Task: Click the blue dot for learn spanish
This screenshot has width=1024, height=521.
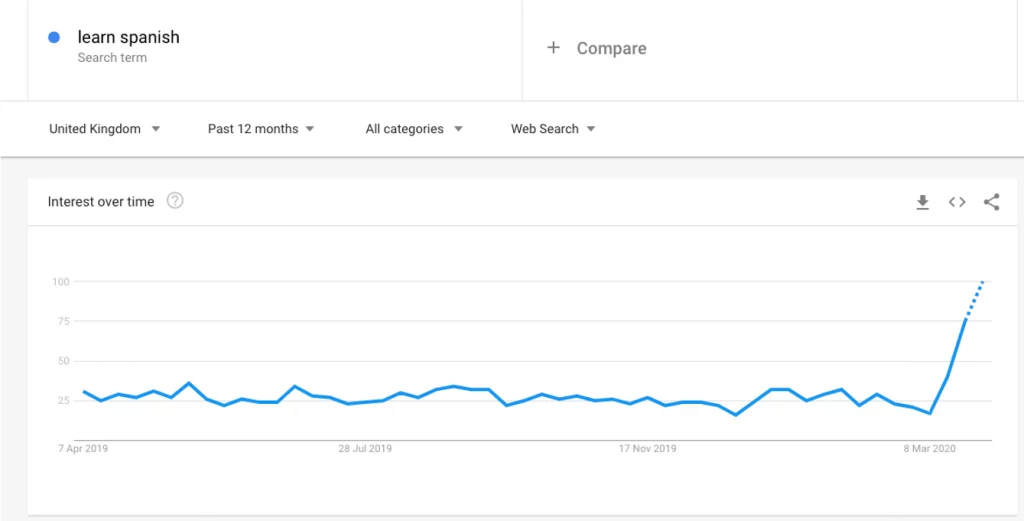Action: point(54,38)
